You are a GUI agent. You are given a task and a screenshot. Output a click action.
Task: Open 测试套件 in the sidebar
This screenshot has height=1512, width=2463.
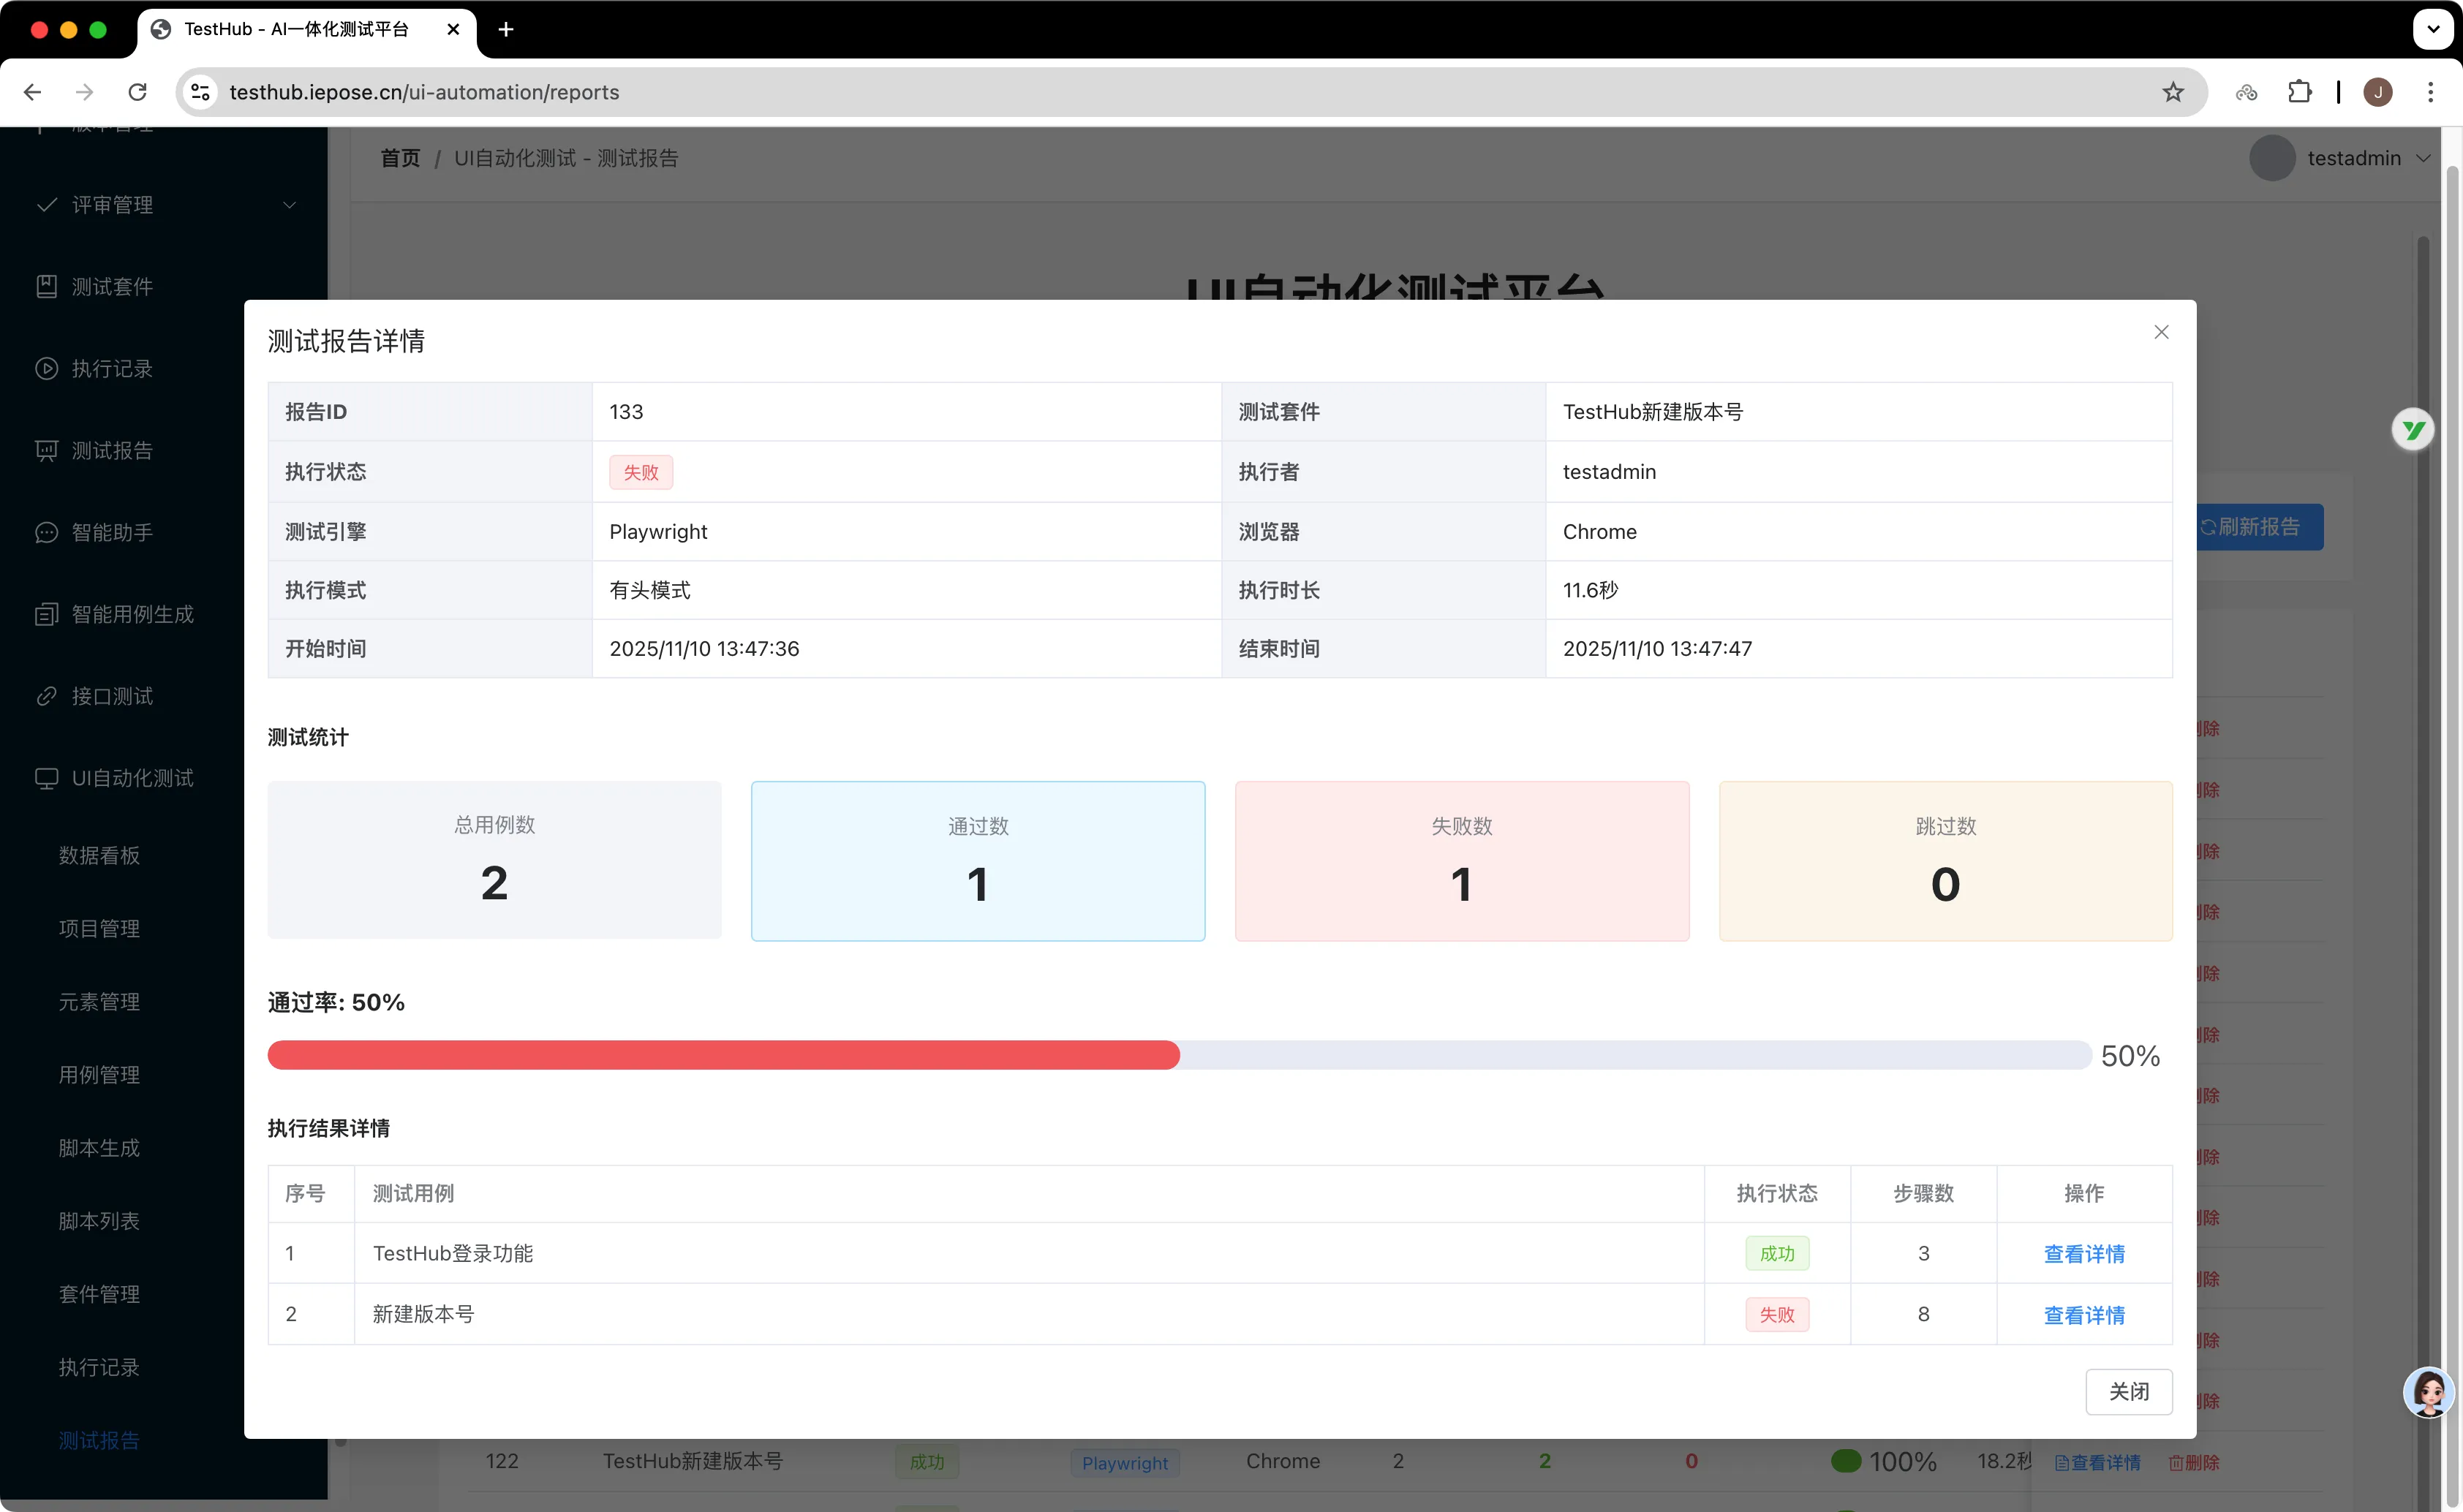(111, 287)
